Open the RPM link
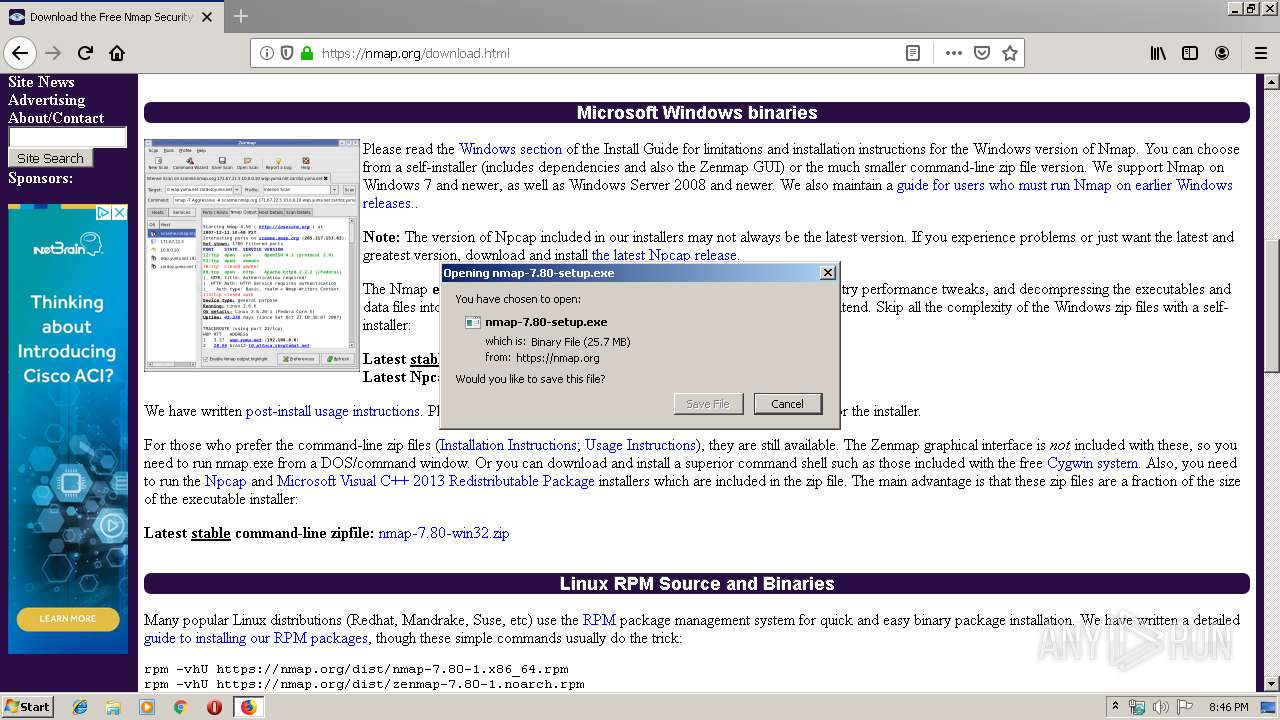 [x=598, y=620]
